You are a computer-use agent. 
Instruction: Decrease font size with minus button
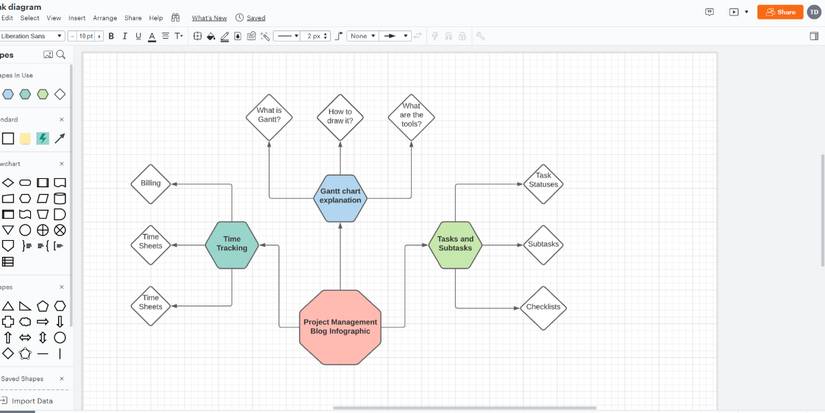click(x=71, y=36)
